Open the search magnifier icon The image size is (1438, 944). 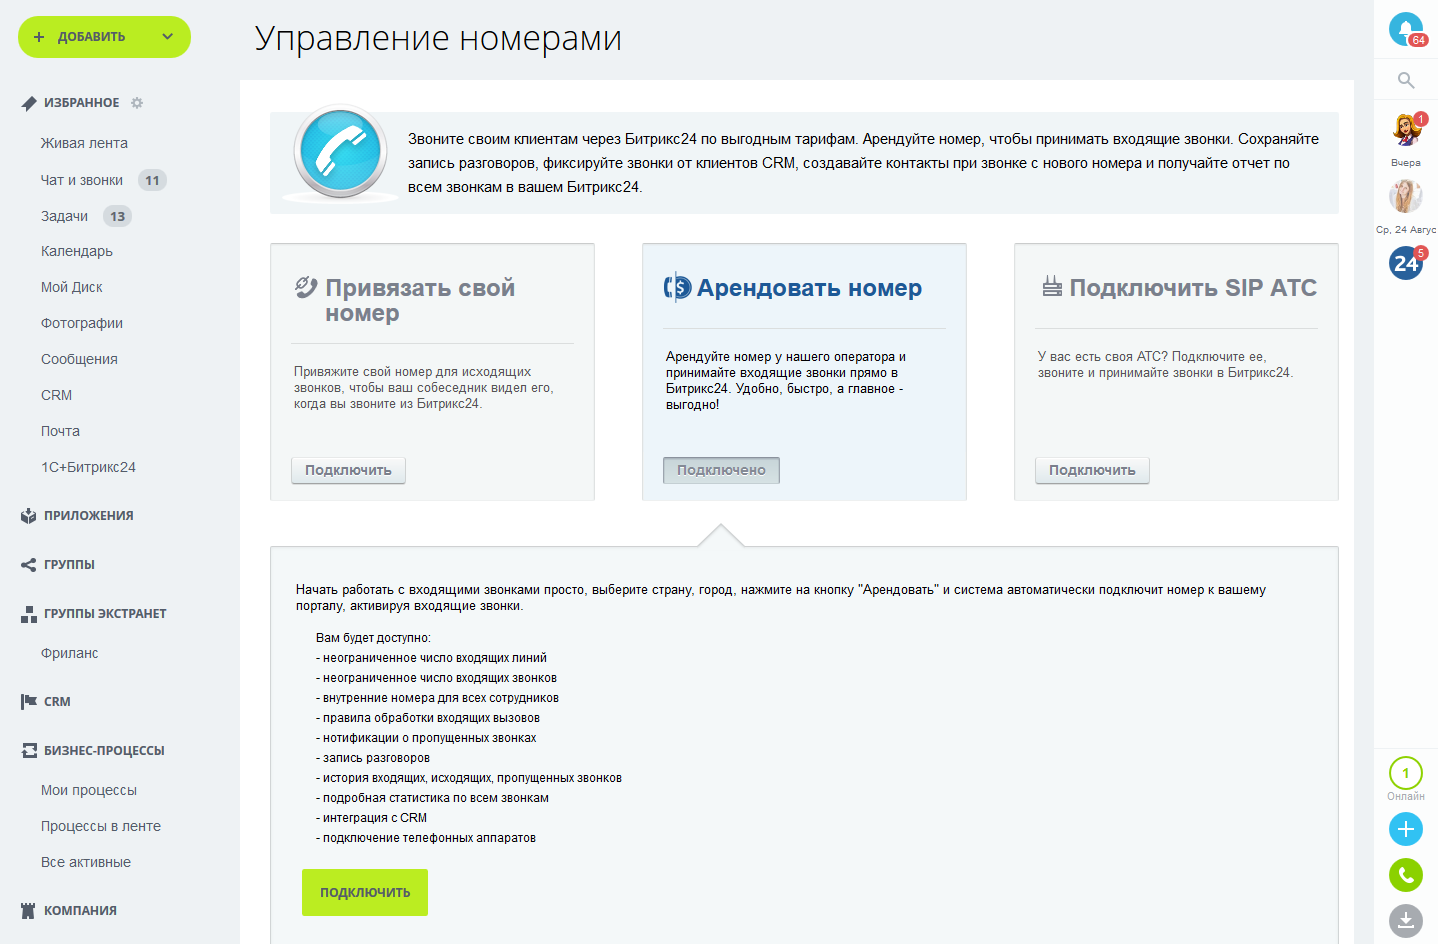(x=1406, y=80)
